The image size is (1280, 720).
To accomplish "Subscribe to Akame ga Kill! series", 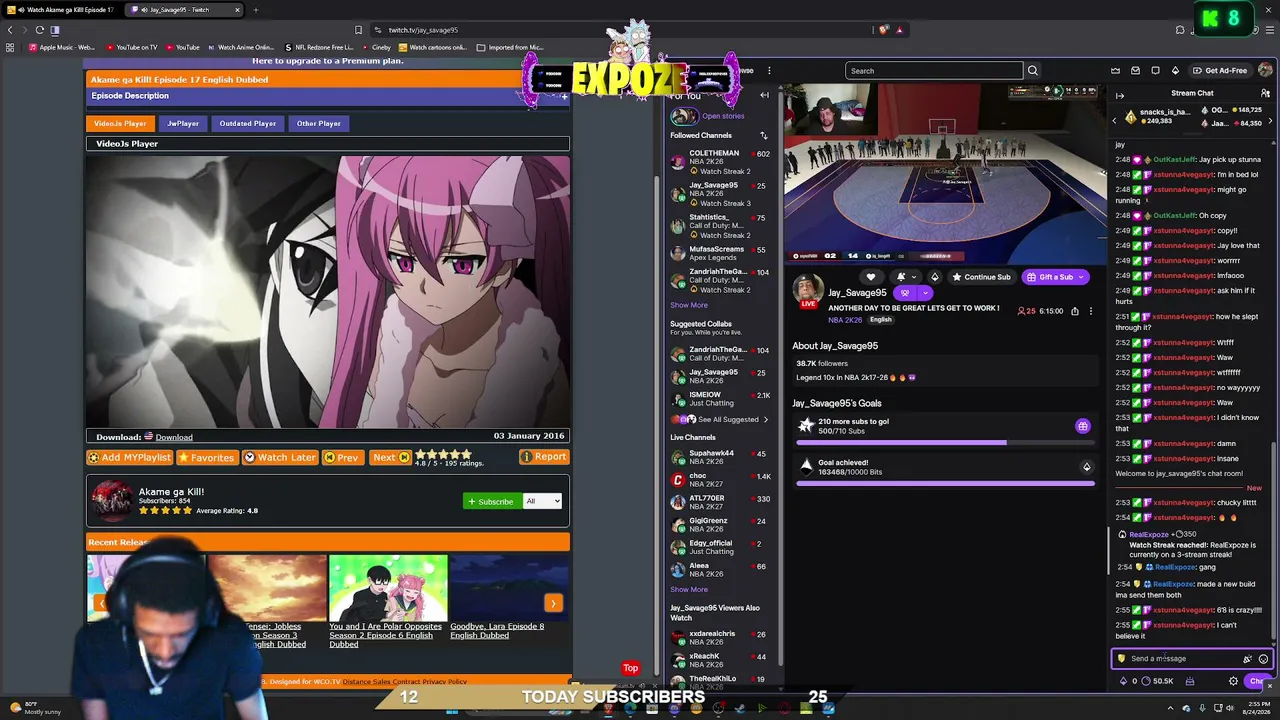I will click(x=491, y=501).
